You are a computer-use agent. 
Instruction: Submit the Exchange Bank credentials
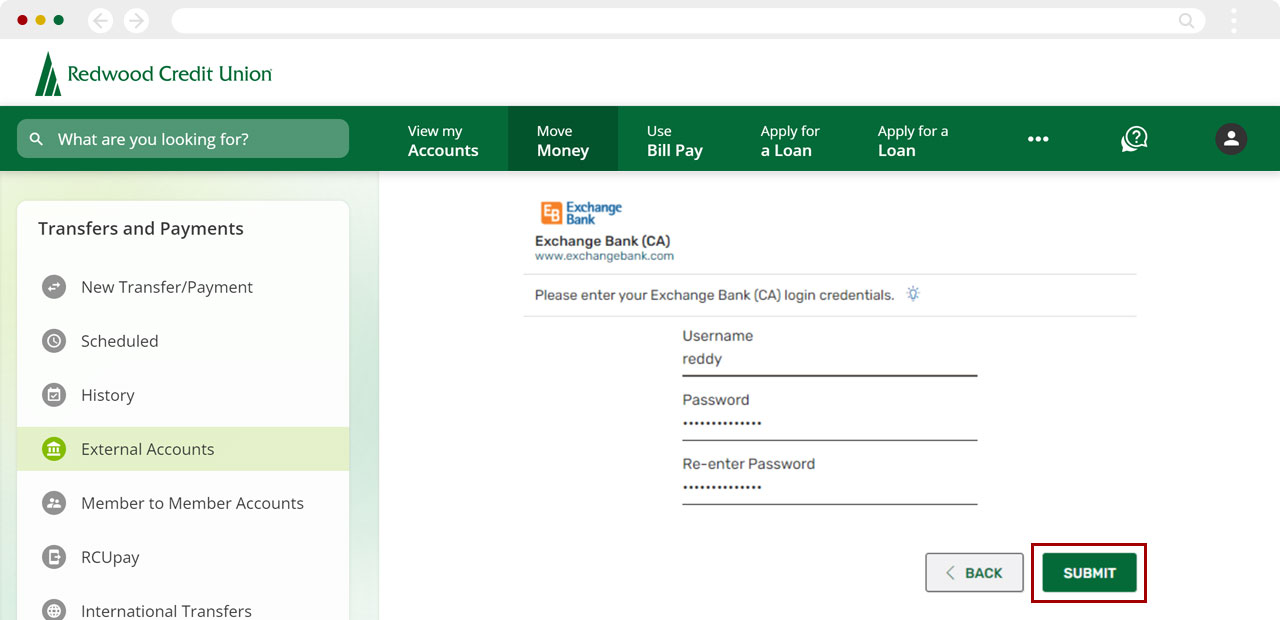coord(1089,573)
